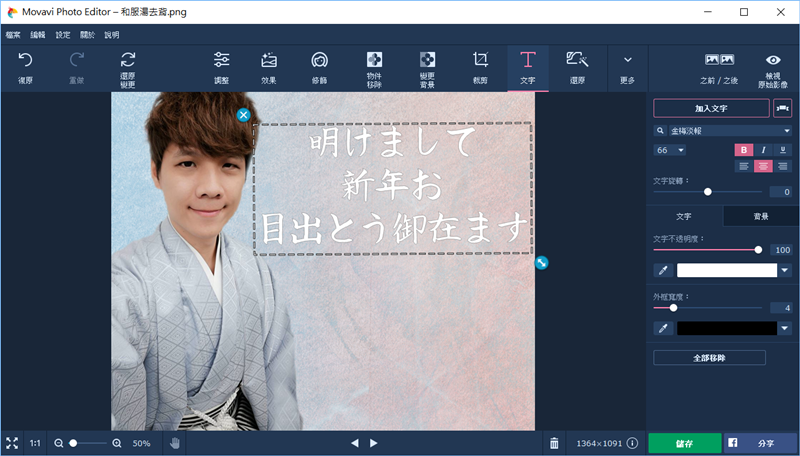Expand the text color dropdown arrow
The width and height of the screenshot is (800, 456).
click(785, 270)
